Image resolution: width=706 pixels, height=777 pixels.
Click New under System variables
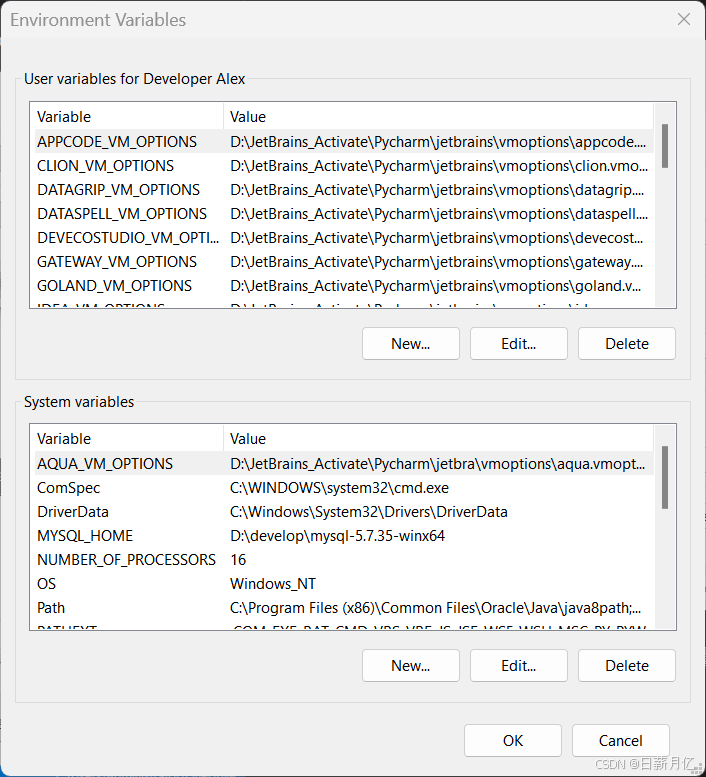tap(411, 666)
